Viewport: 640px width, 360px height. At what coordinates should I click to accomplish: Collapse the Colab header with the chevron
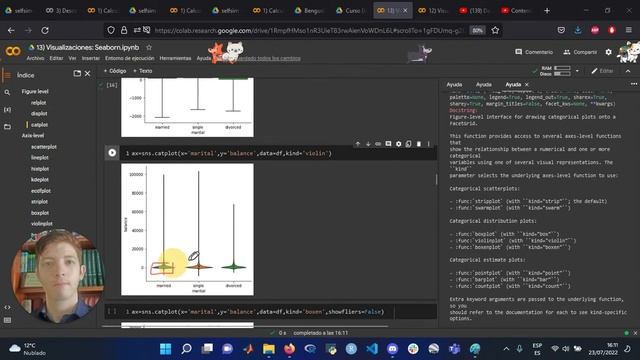[x=628, y=71]
